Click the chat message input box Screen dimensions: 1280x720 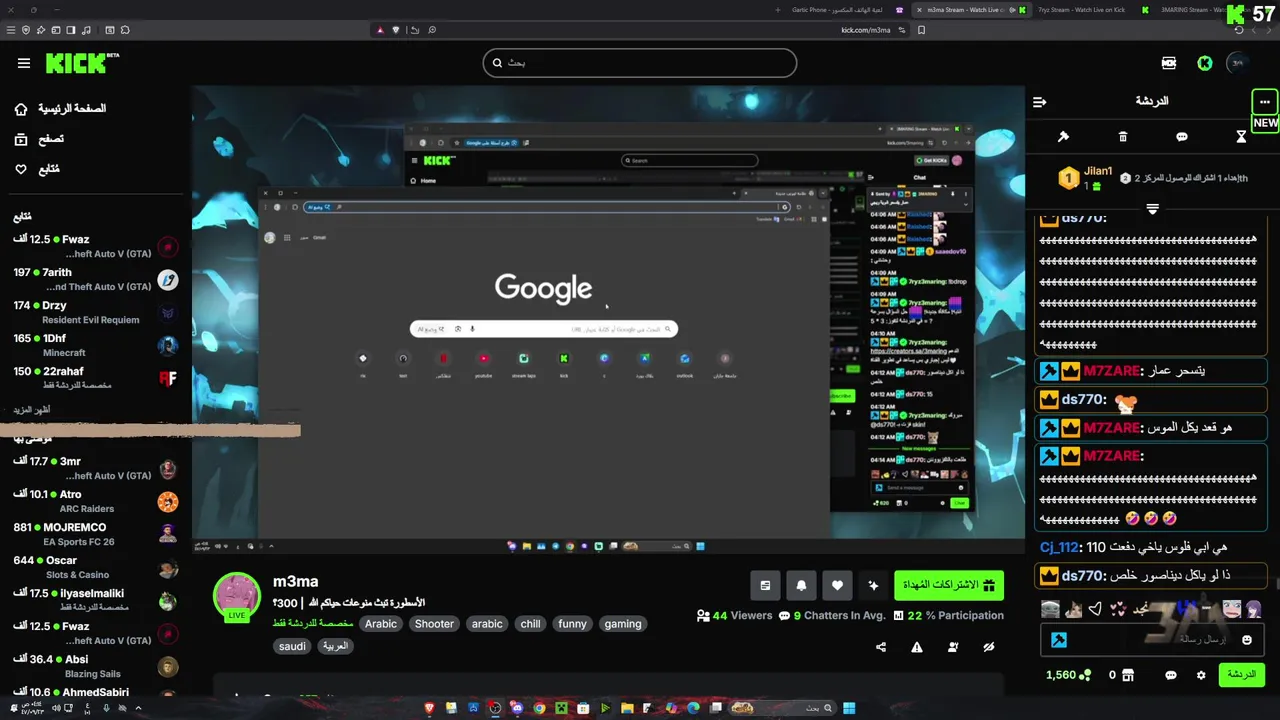pos(1150,640)
